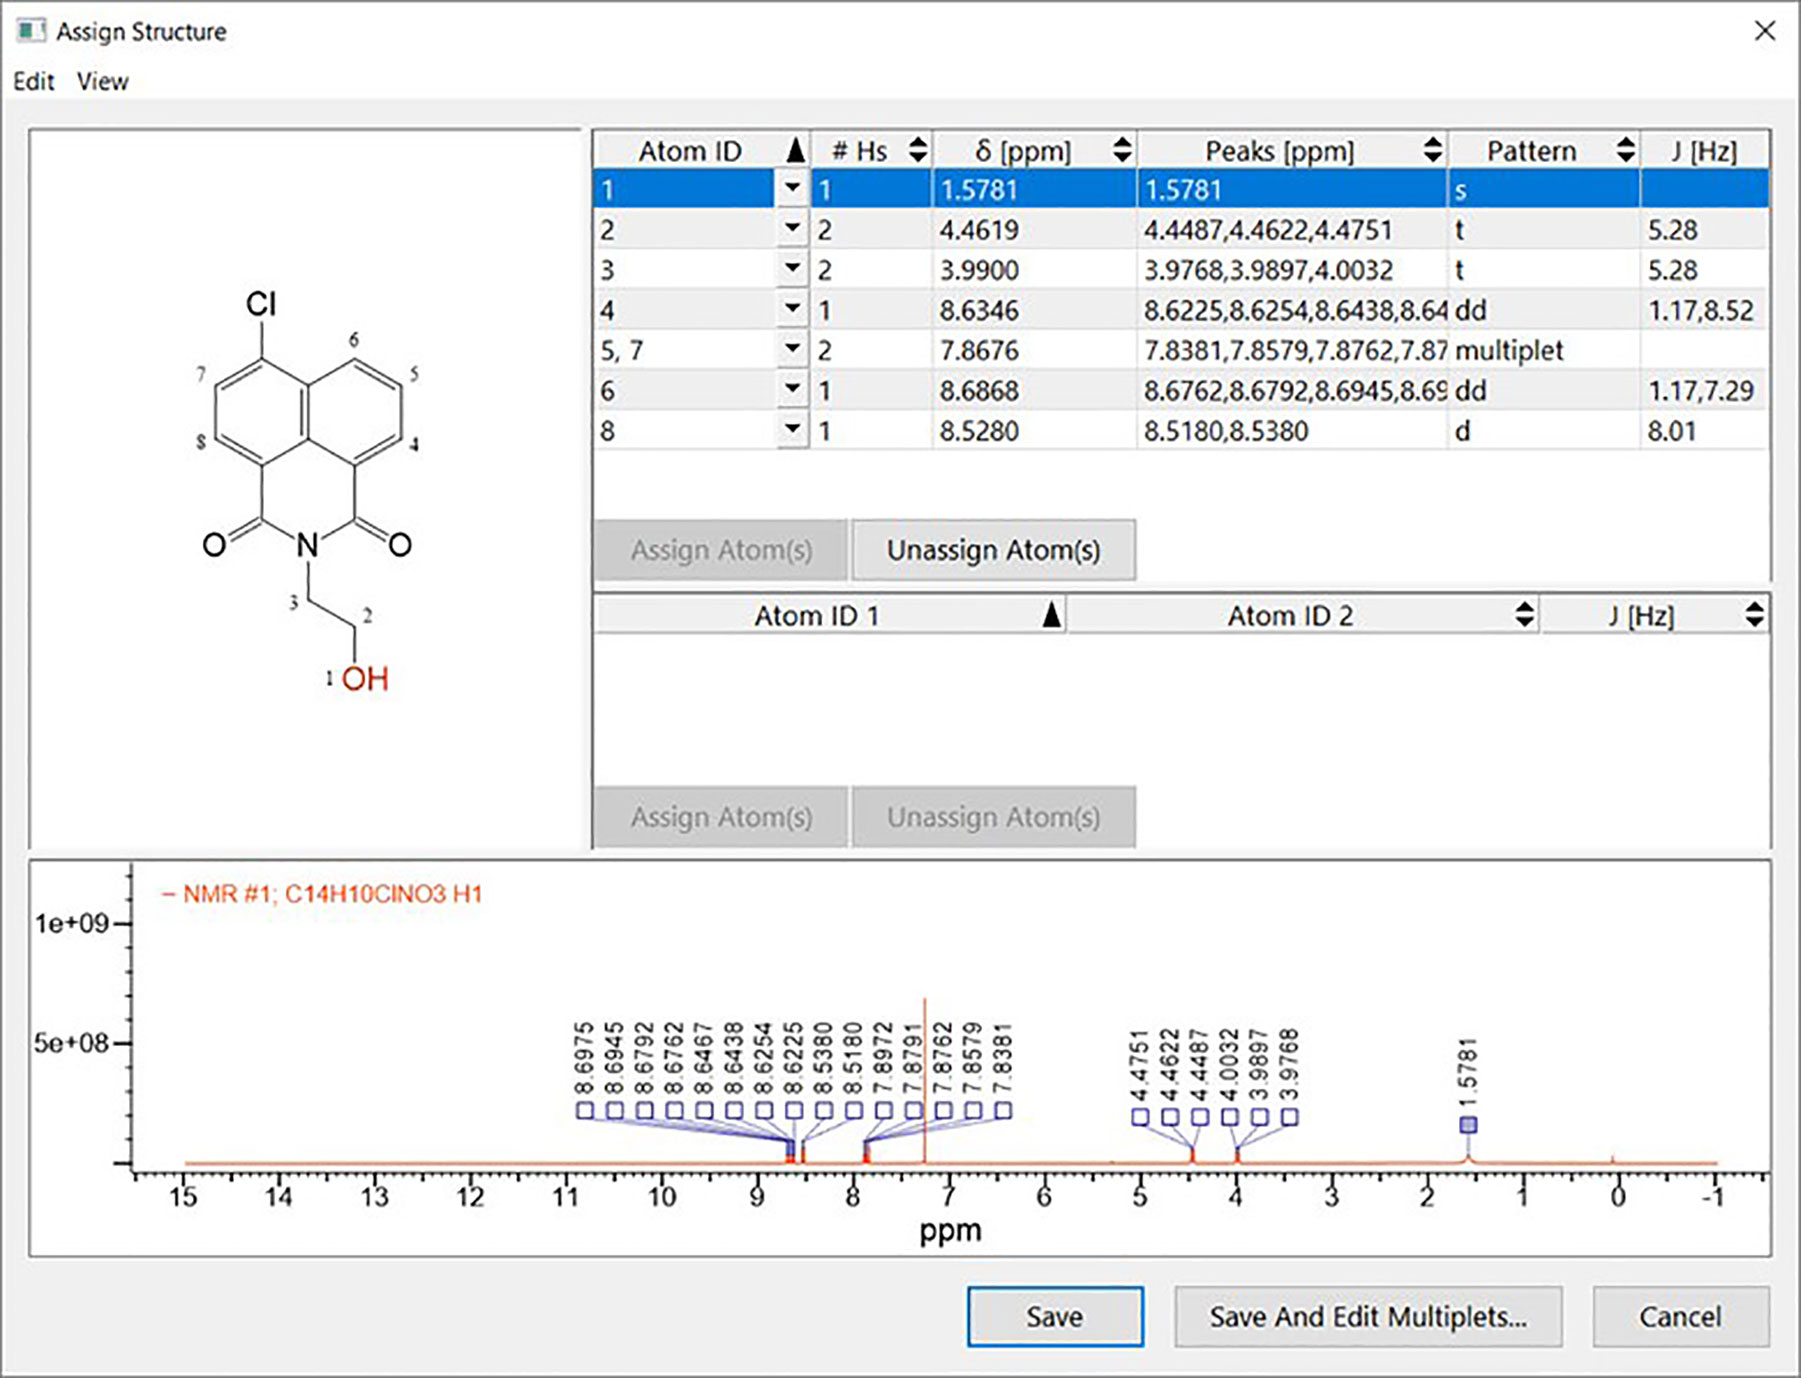The width and height of the screenshot is (1801, 1378).
Task: Sort by Pattern column arrows
Action: tap(1625, 151)
